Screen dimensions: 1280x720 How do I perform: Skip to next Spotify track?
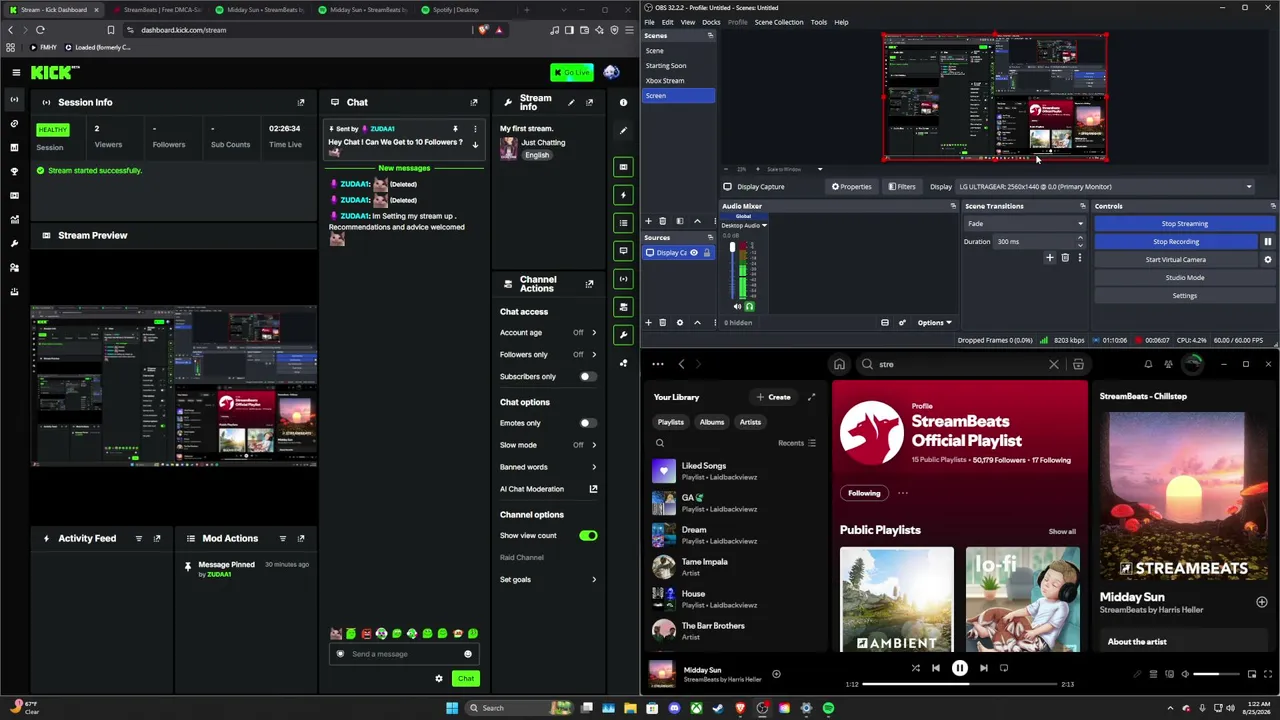(x=983, y=668)
